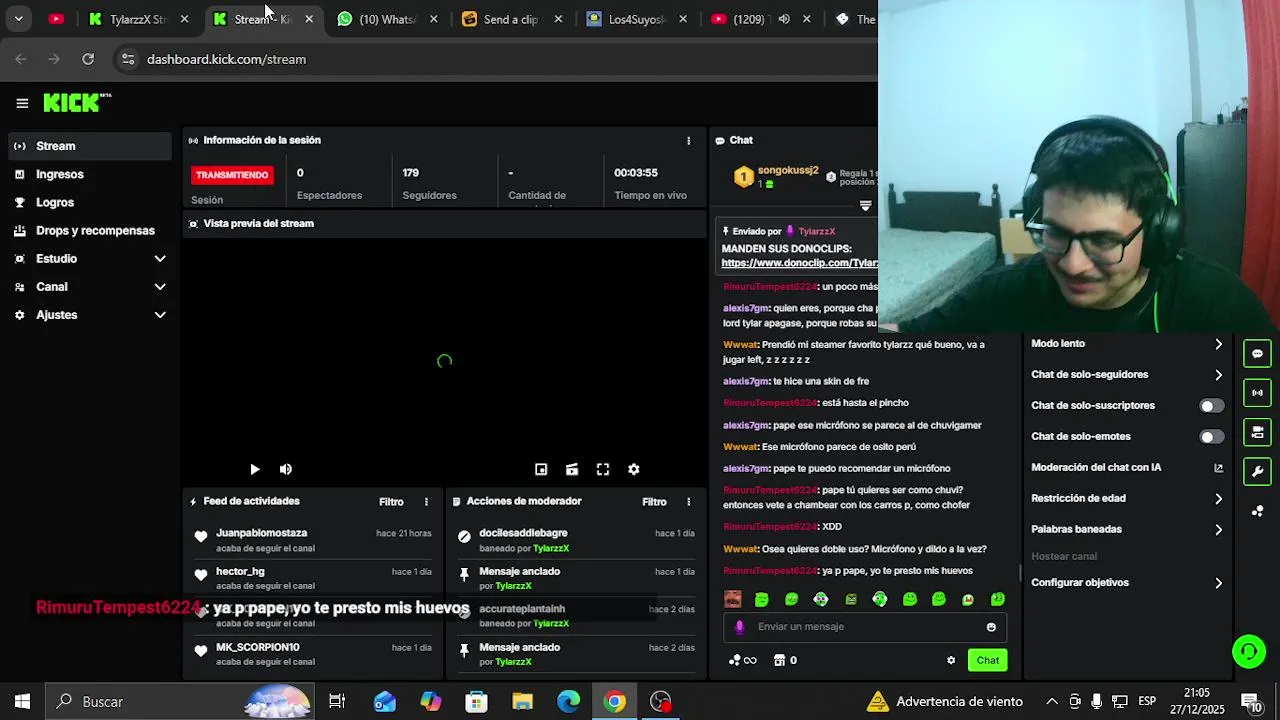Toggle Chat de solo-suscriptores
The width and height of the screenshot is (1280, 720).
(1211, 406)
